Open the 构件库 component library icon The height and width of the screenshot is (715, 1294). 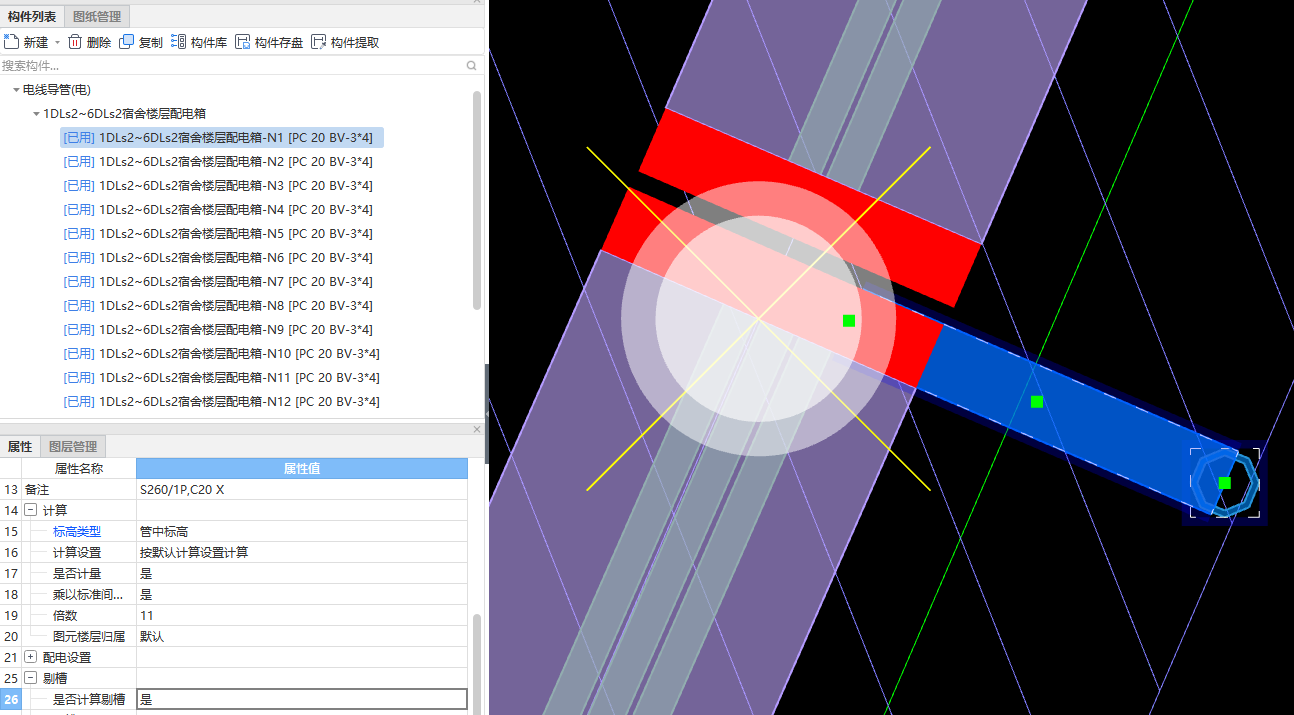[179, 42]
